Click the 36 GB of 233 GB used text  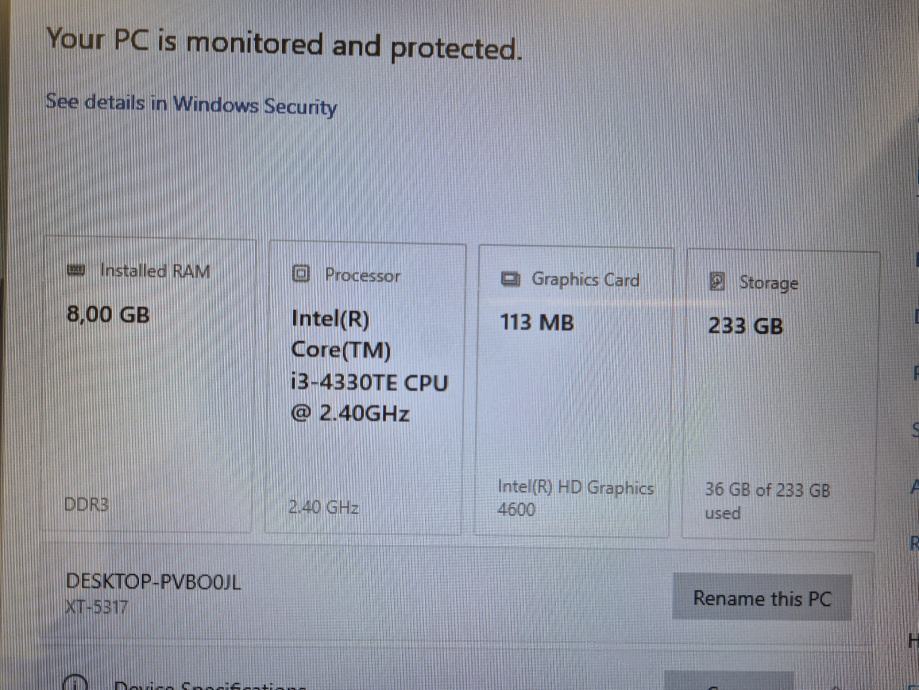point(767,502)
